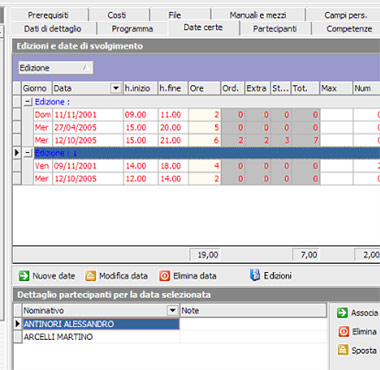Click the footer total 7,00
380x370 pixels.
305,255
